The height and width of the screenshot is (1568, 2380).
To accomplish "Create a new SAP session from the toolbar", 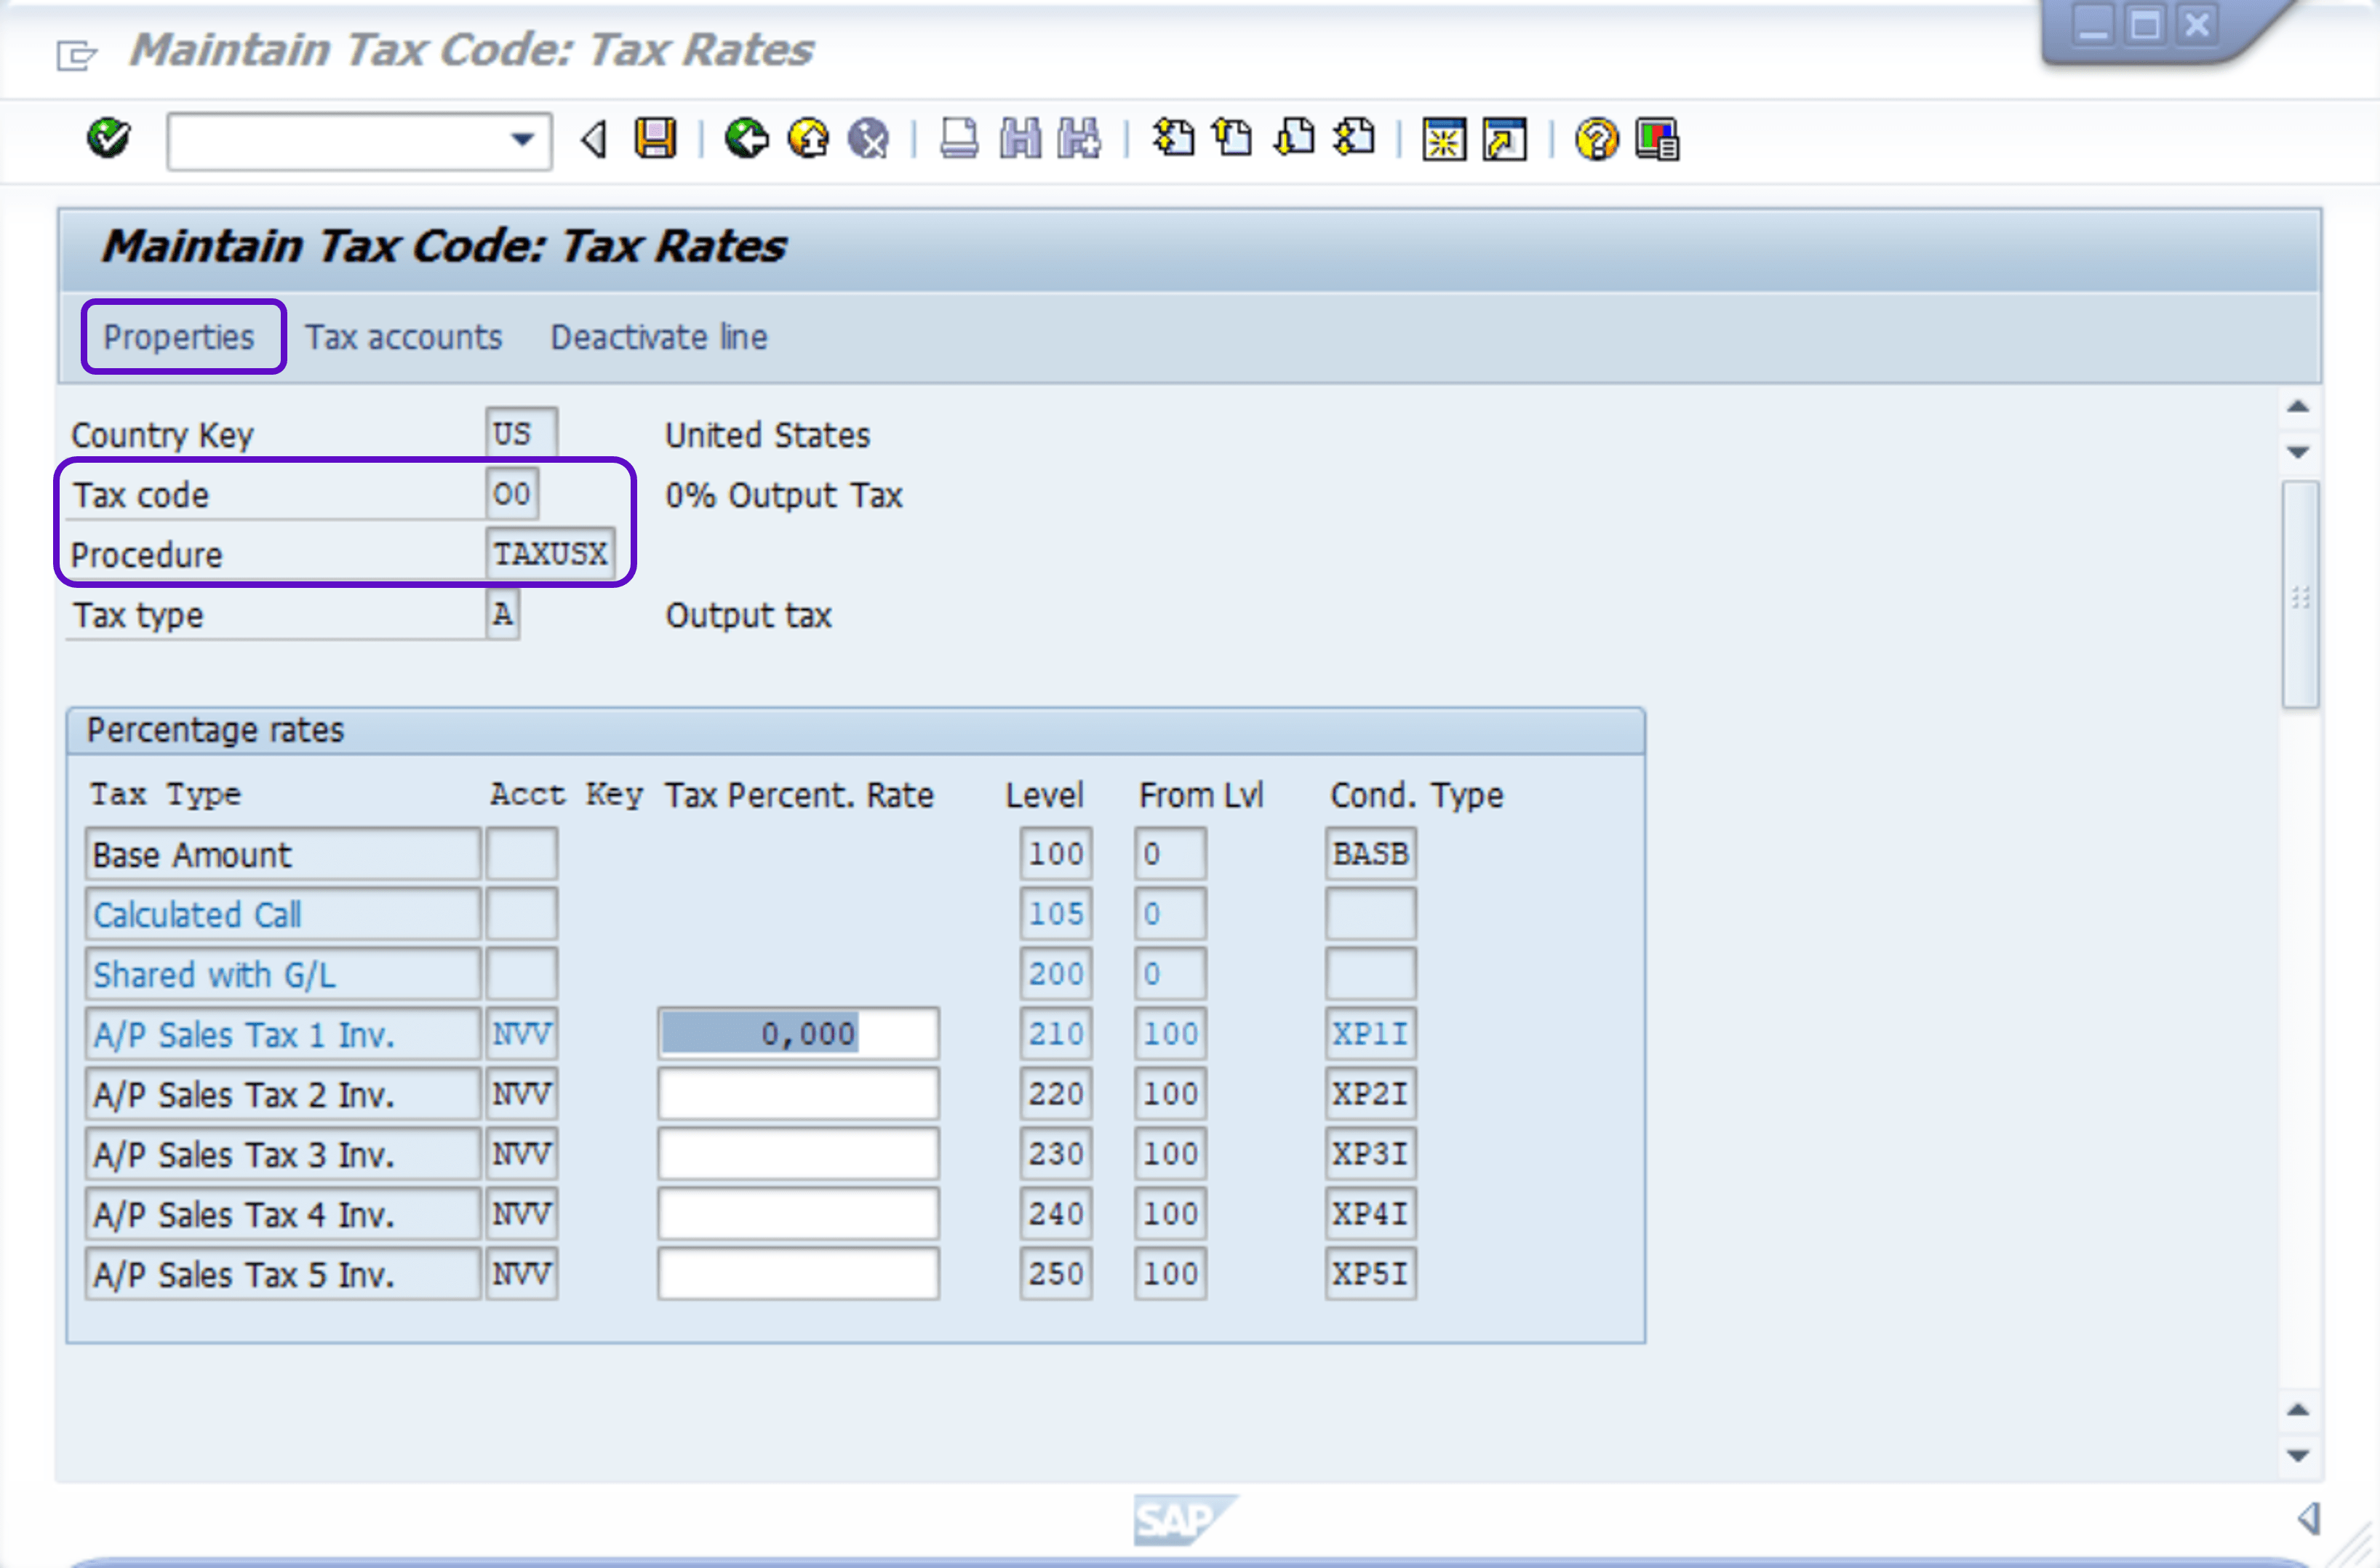I will point(1444,140).
